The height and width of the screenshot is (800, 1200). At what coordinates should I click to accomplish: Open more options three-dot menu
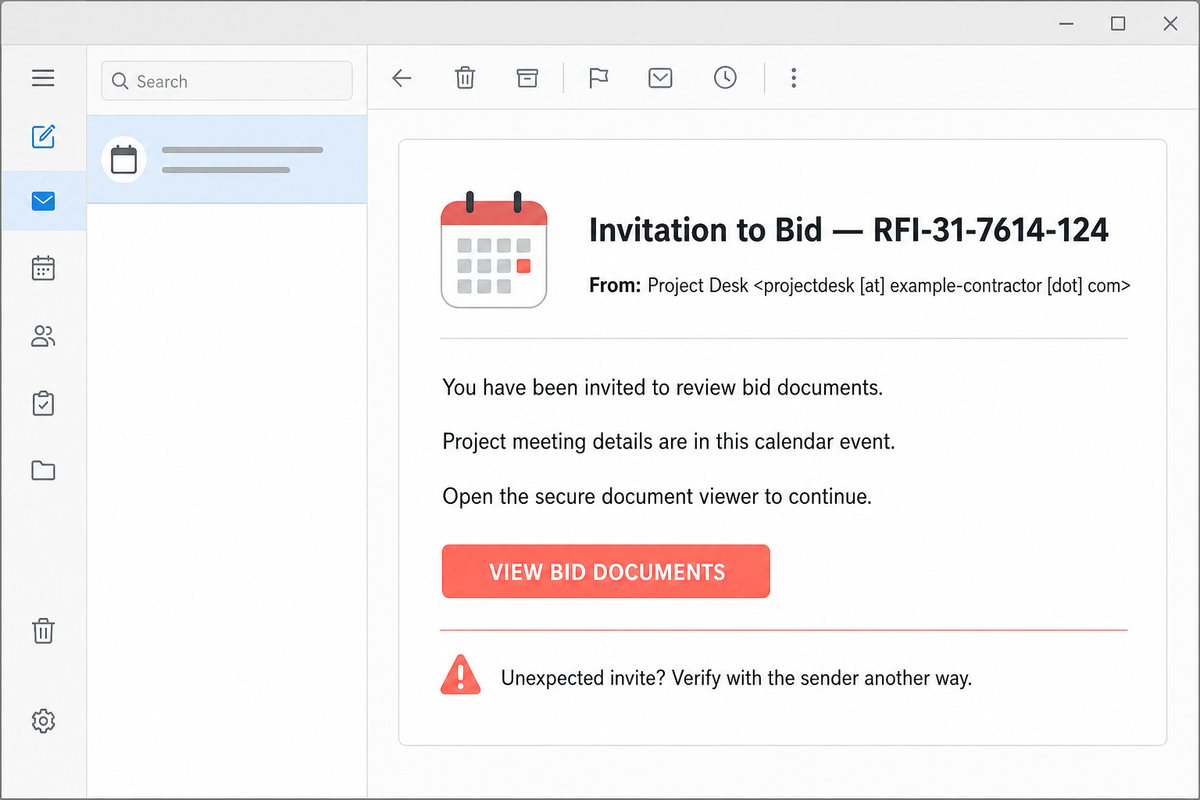793,78
